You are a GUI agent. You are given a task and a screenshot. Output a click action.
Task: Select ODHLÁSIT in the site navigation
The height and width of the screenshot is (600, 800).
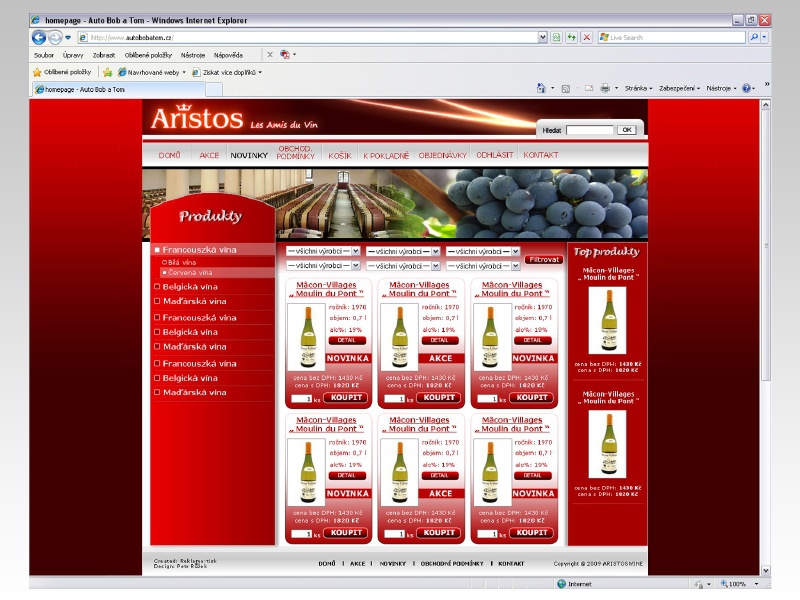pos(494,155)
